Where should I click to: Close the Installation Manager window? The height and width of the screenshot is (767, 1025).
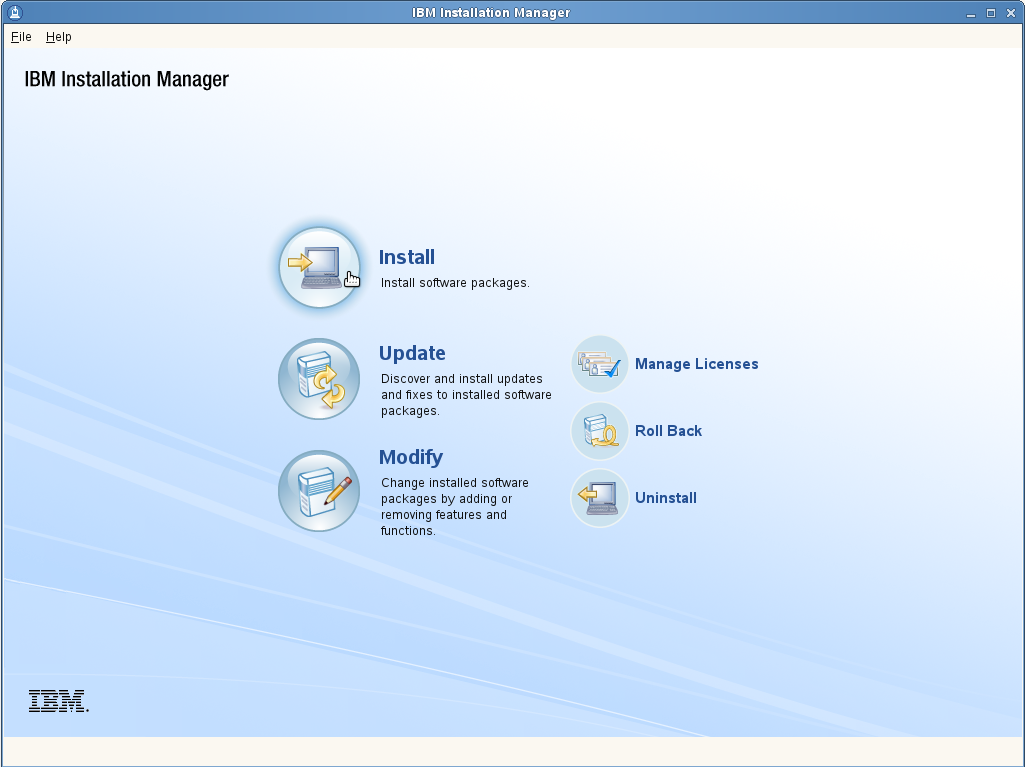(1011, 13)
